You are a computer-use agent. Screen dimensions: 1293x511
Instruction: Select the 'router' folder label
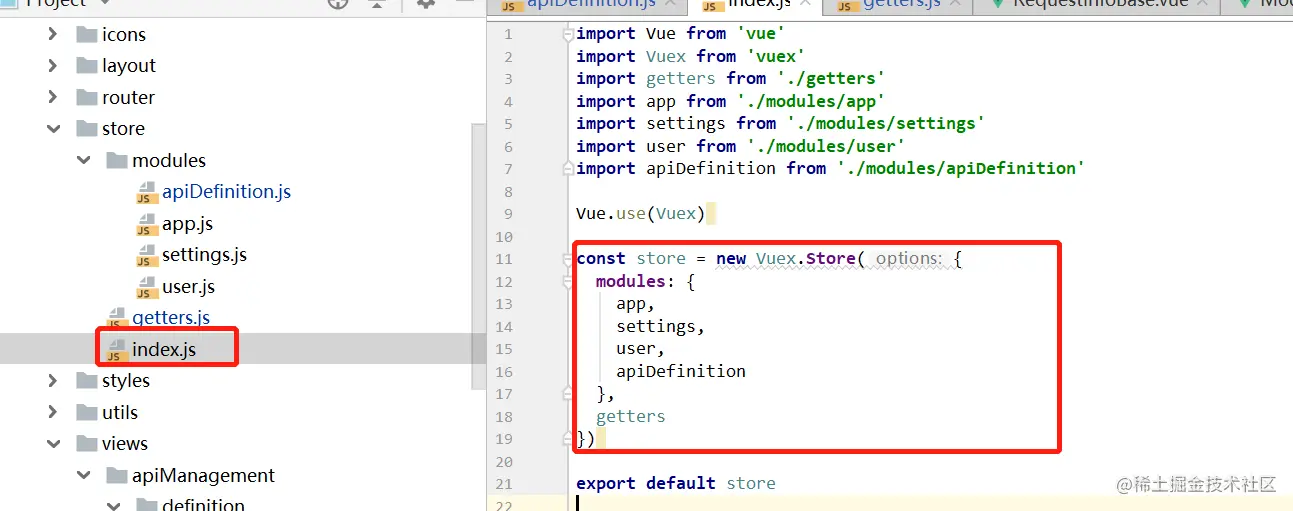point(128,98)
